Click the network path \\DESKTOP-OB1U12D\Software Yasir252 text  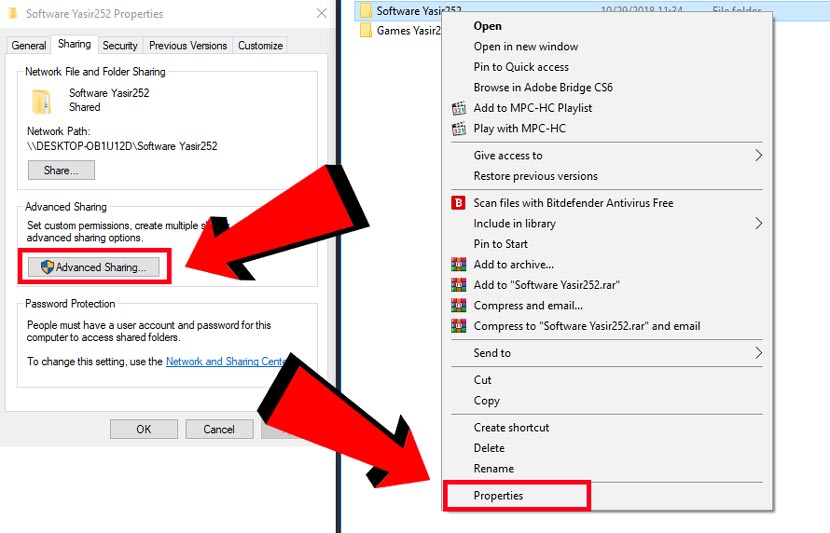[x=122, y=146]
